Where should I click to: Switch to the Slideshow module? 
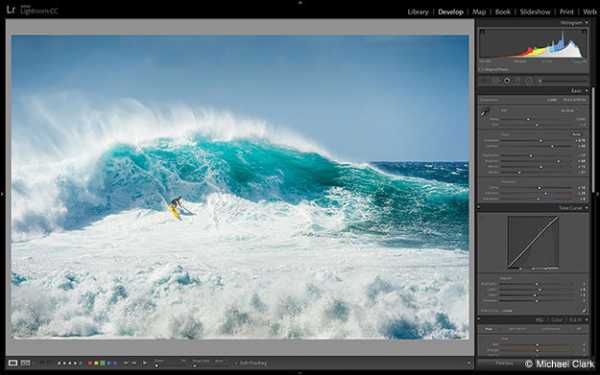[x=535, y=12]
